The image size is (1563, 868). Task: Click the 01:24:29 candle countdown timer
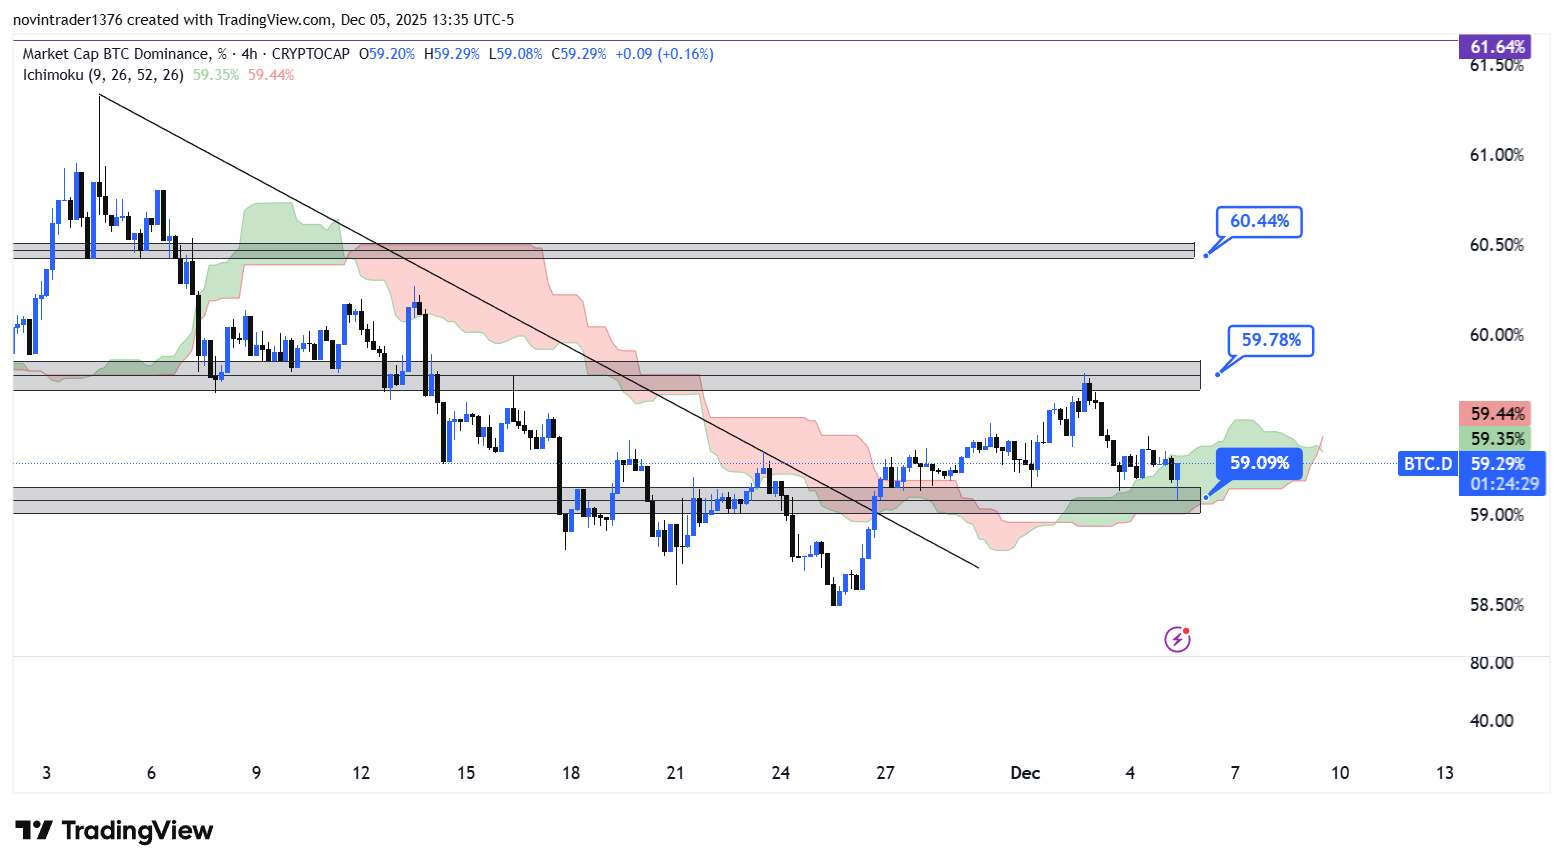[1503, 484]
